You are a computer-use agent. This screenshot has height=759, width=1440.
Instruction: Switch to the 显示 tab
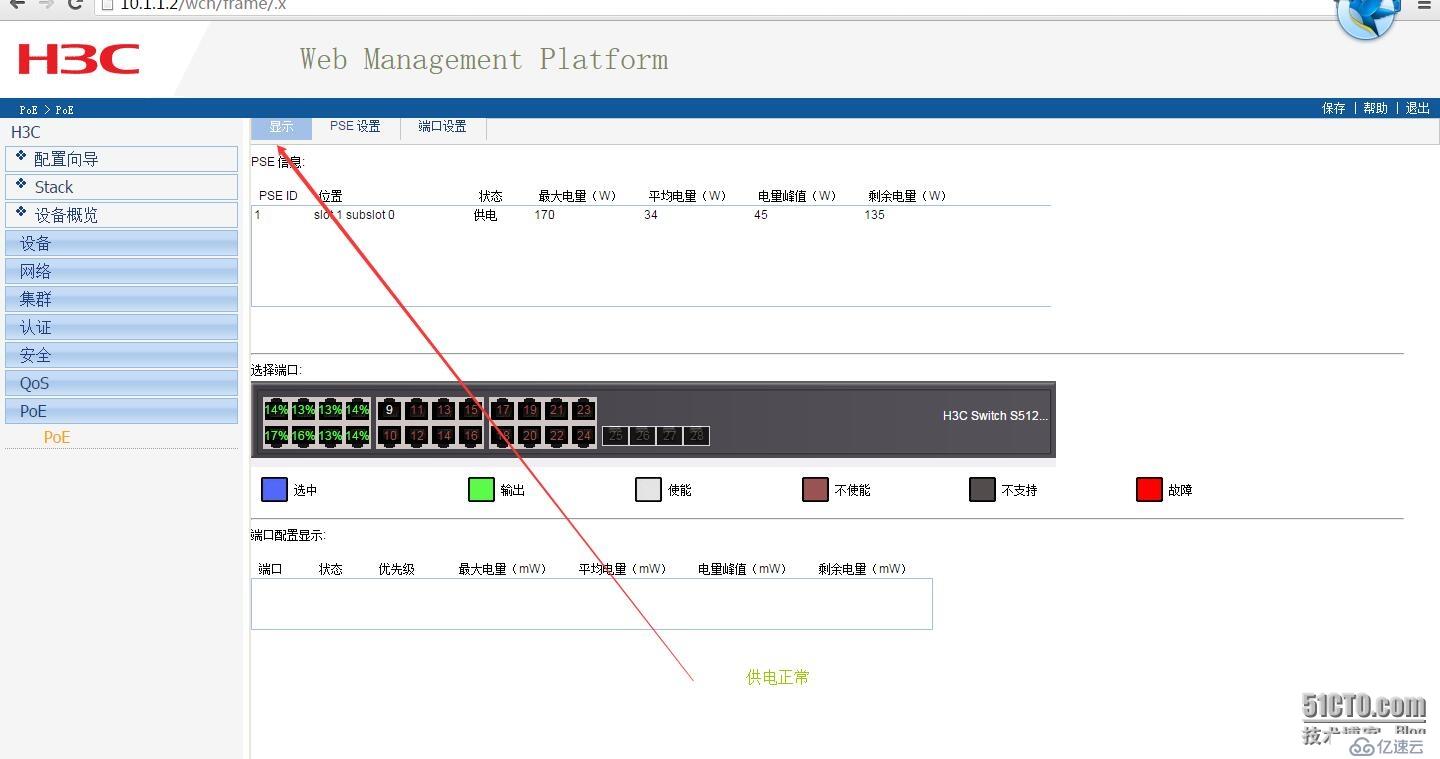point(282,127)
